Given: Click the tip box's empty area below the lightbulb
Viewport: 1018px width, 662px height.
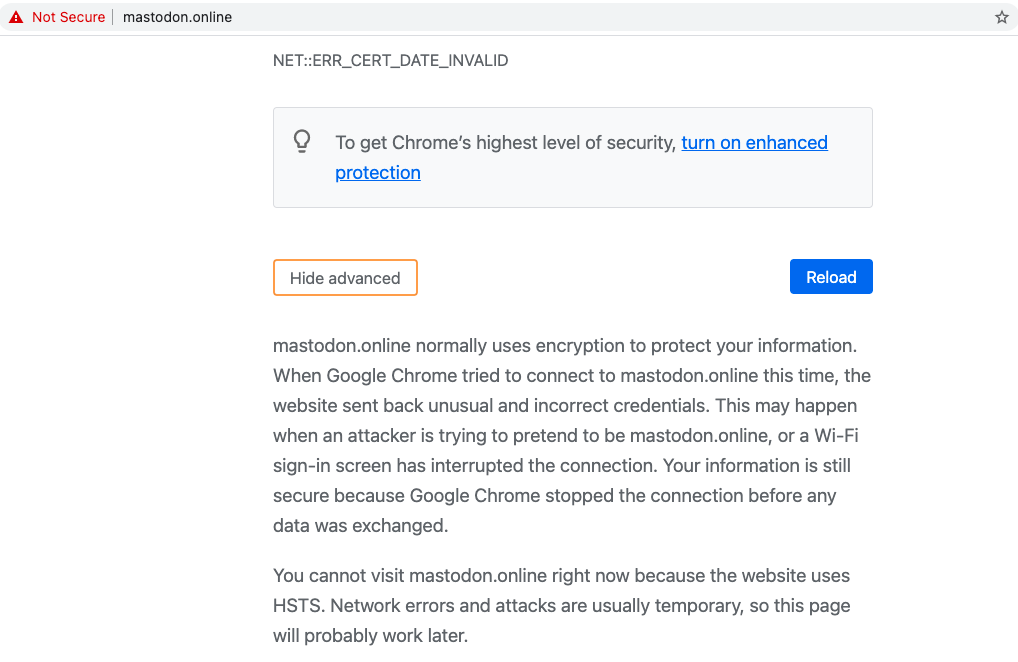Looking at the screenshot, I should (302, 183).
